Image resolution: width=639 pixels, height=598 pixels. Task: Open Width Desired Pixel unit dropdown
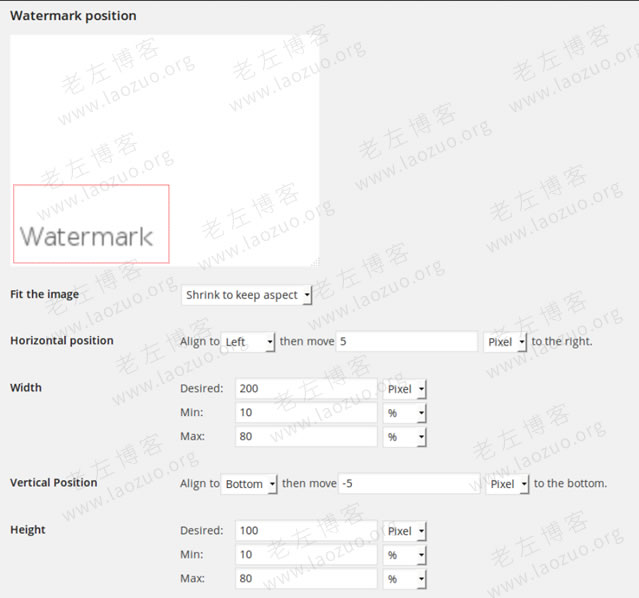pyautogui.click(x=405, y=389)
